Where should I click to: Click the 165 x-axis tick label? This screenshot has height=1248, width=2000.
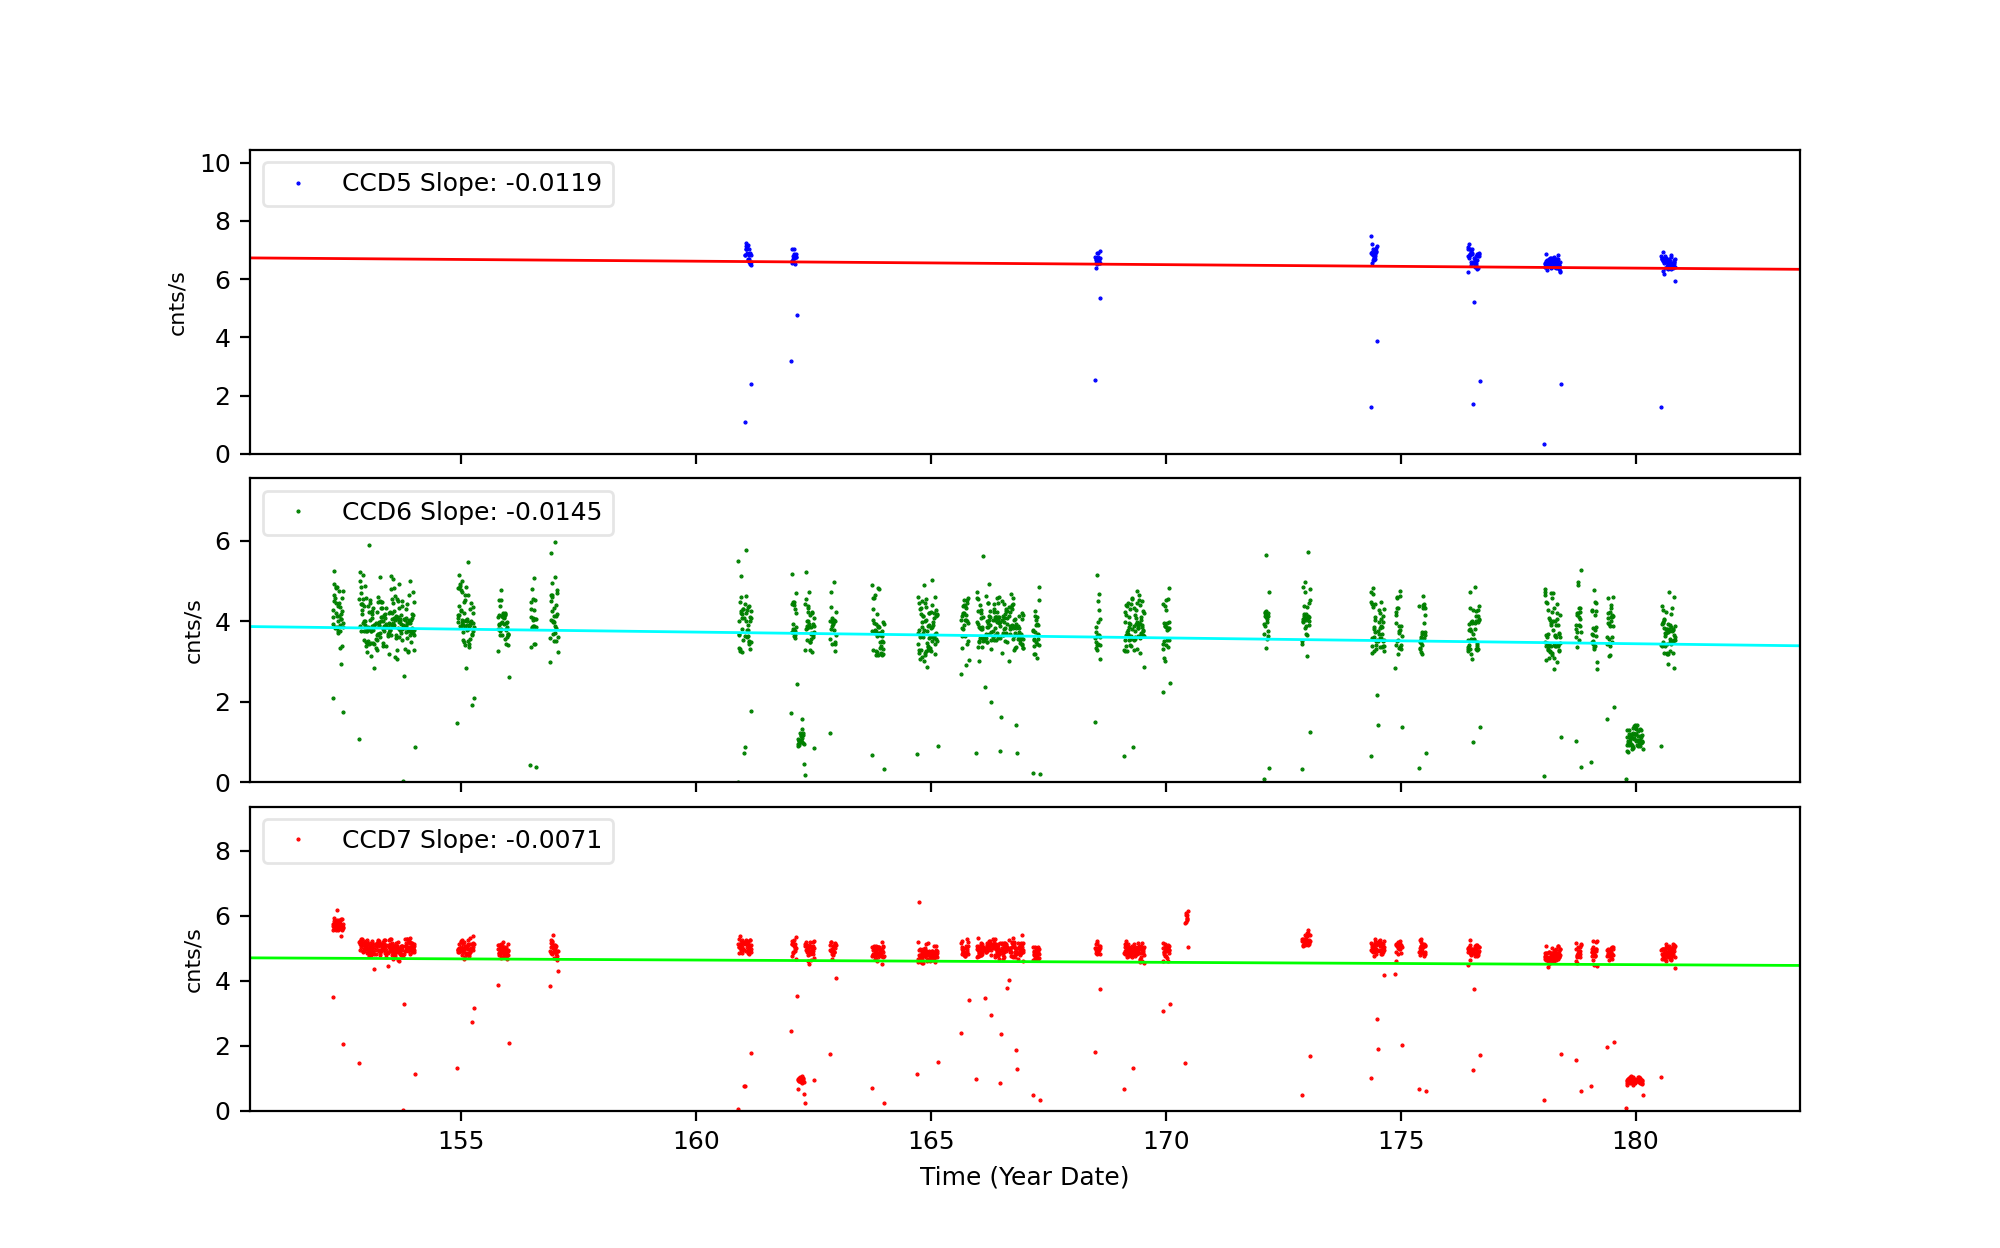[x=931, y=1141]
